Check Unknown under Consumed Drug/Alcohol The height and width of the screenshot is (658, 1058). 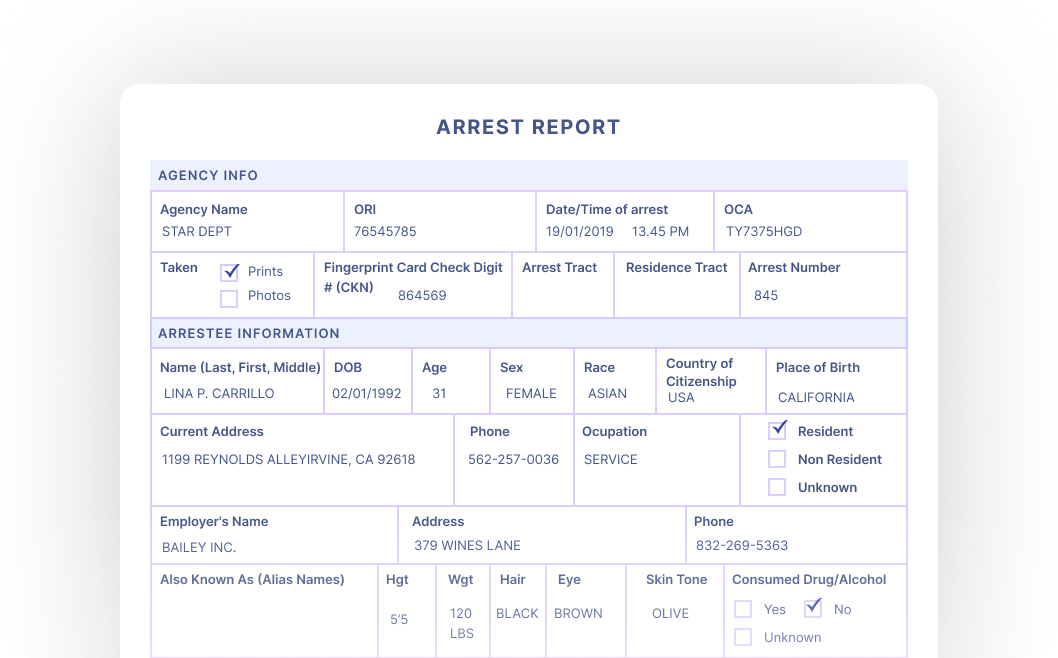(743, 637)
